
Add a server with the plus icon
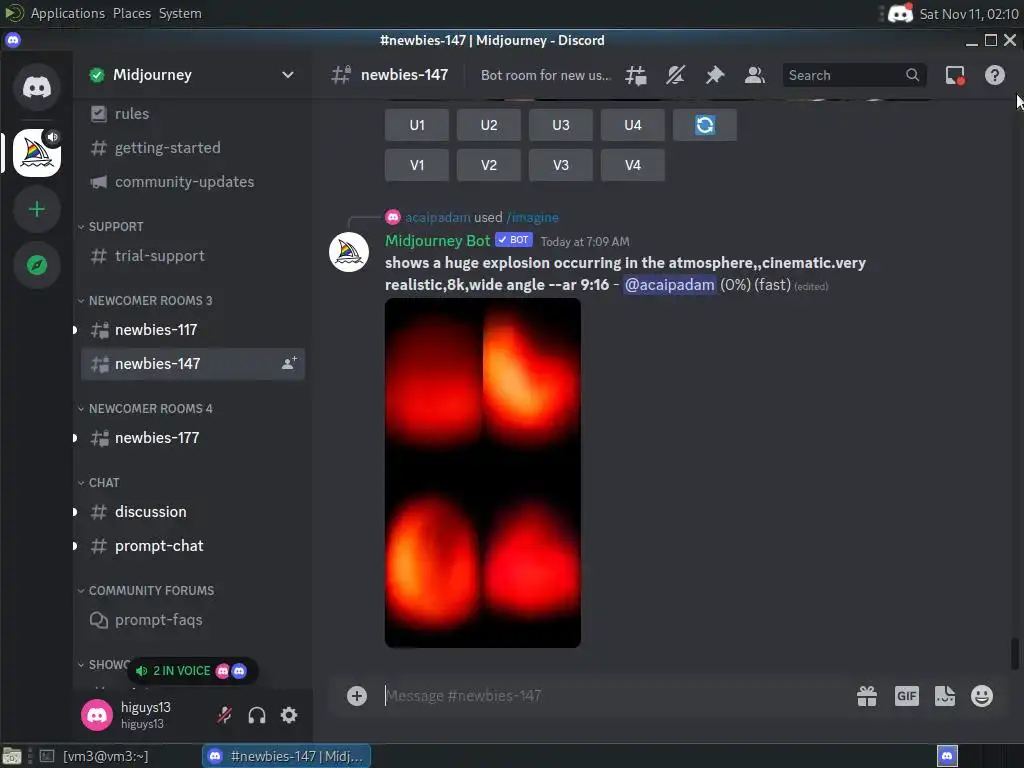point(37,209)
